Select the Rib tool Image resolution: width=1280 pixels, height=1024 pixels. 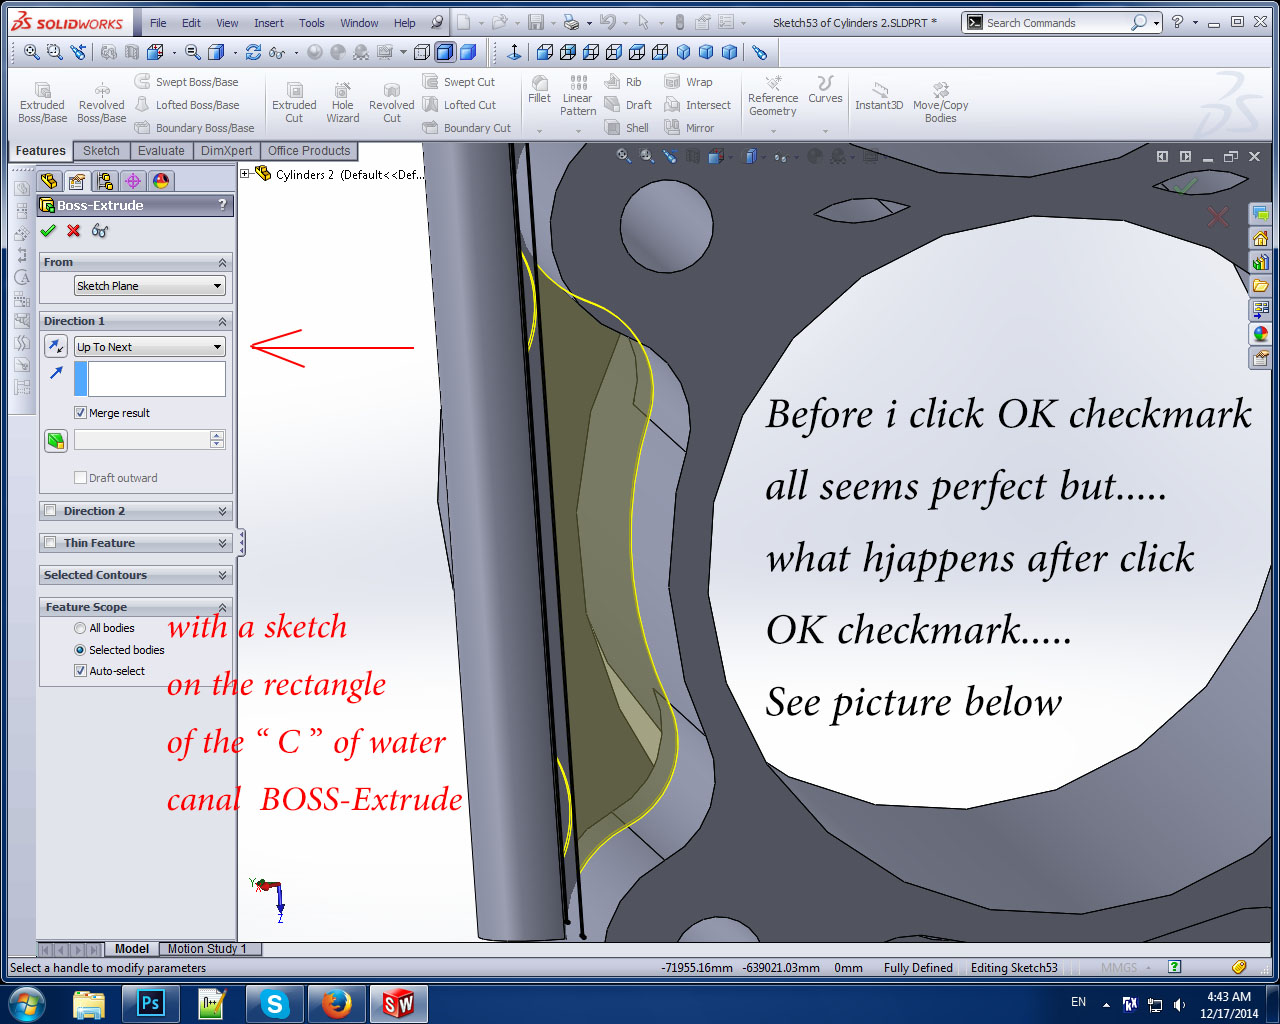624,82
